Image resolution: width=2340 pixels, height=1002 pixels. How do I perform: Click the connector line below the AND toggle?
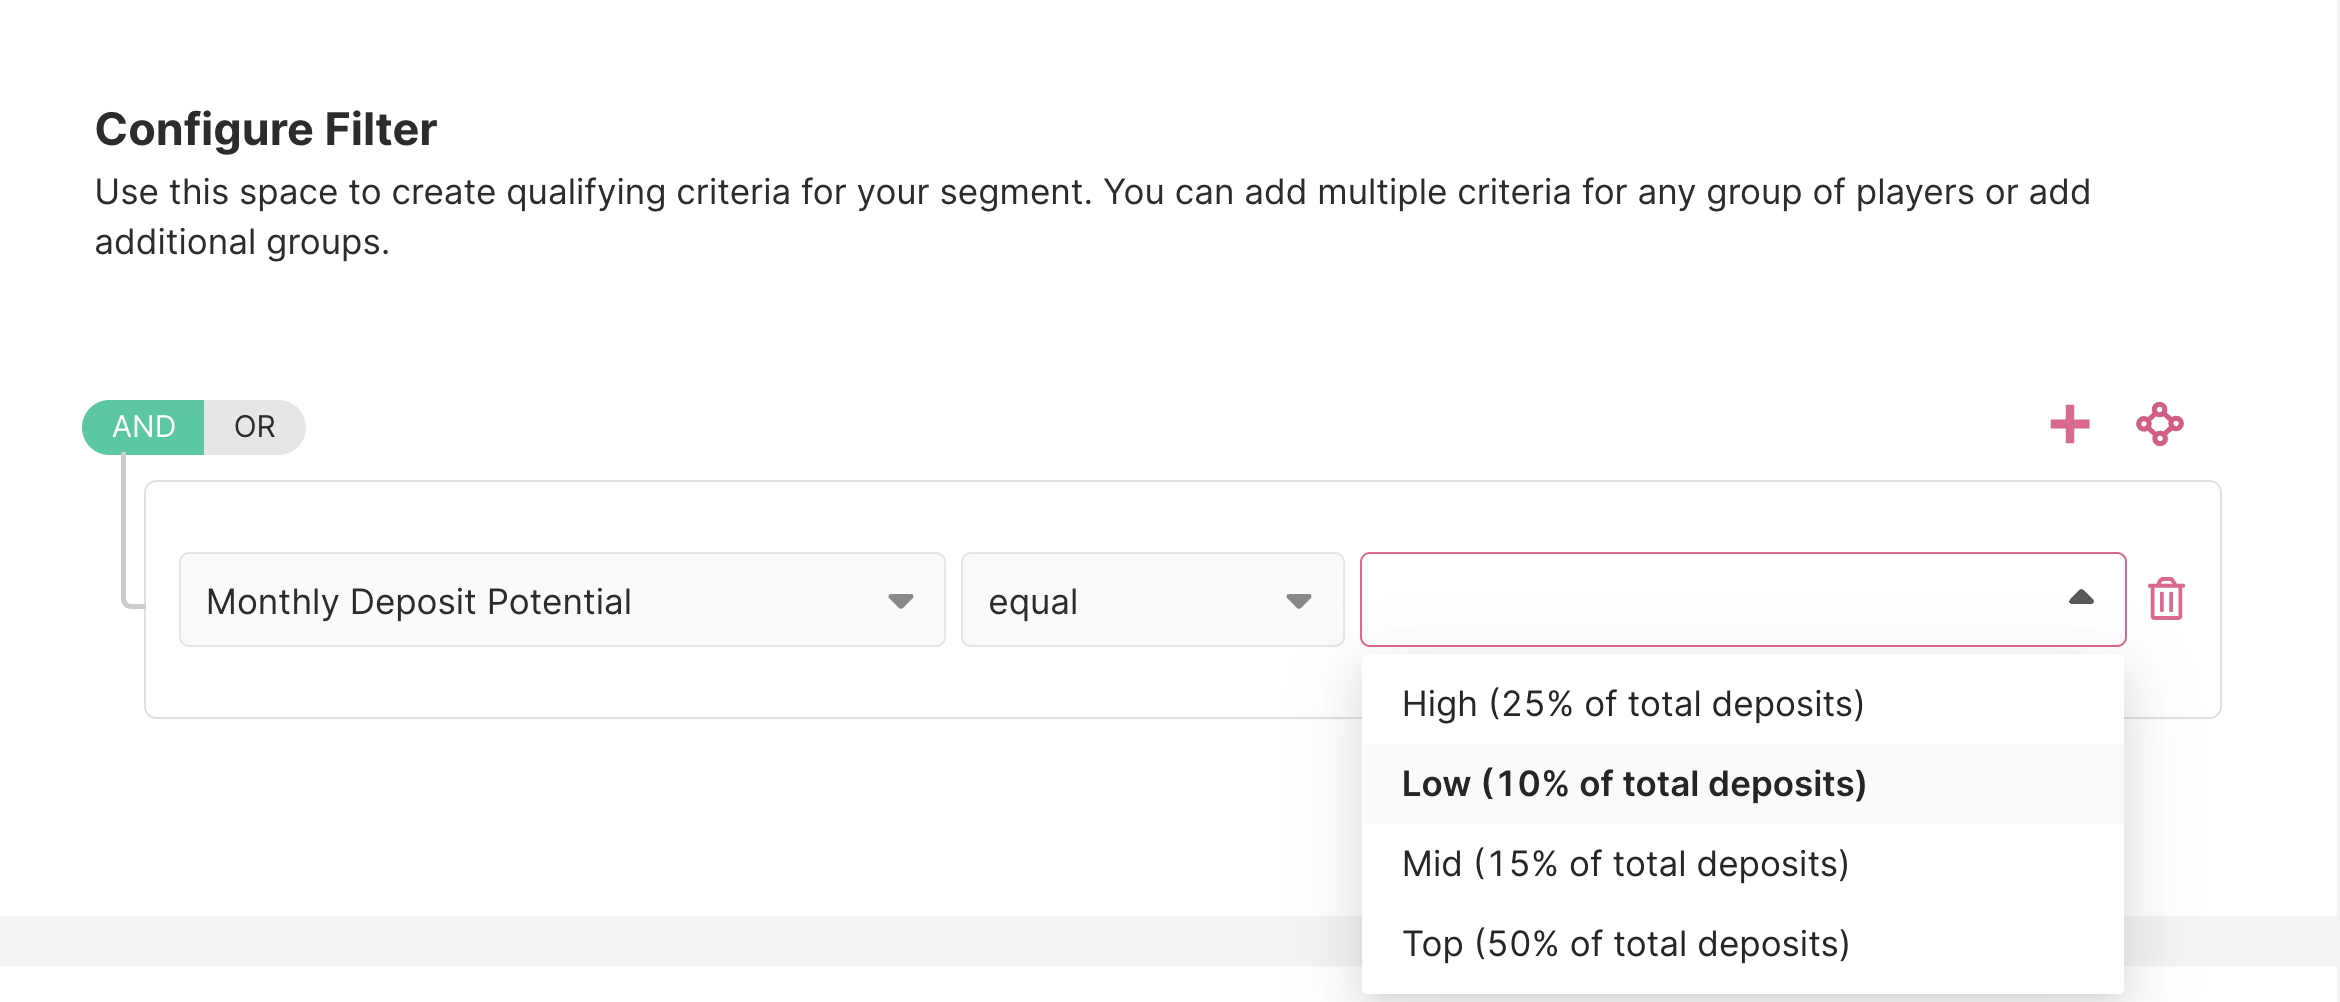click(124, 530)
